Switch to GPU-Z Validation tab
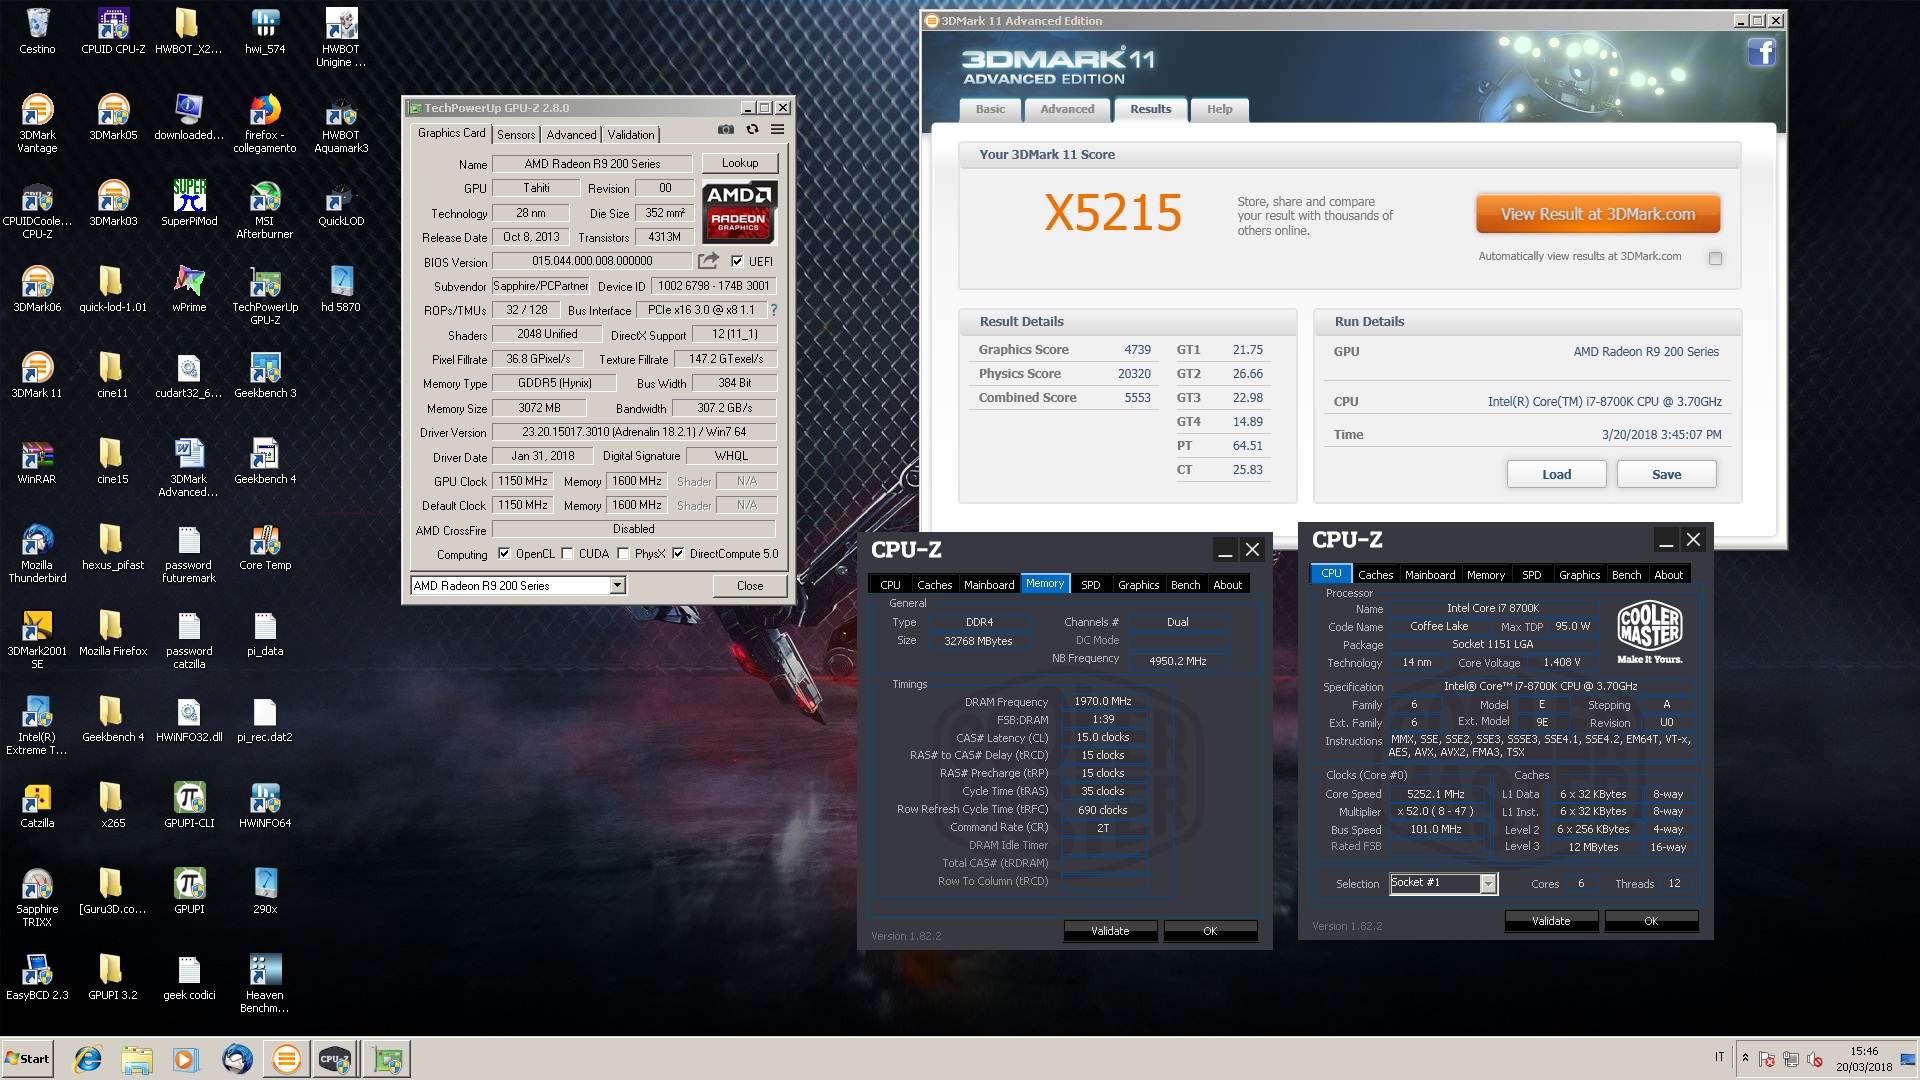 (x=631, y=135)
